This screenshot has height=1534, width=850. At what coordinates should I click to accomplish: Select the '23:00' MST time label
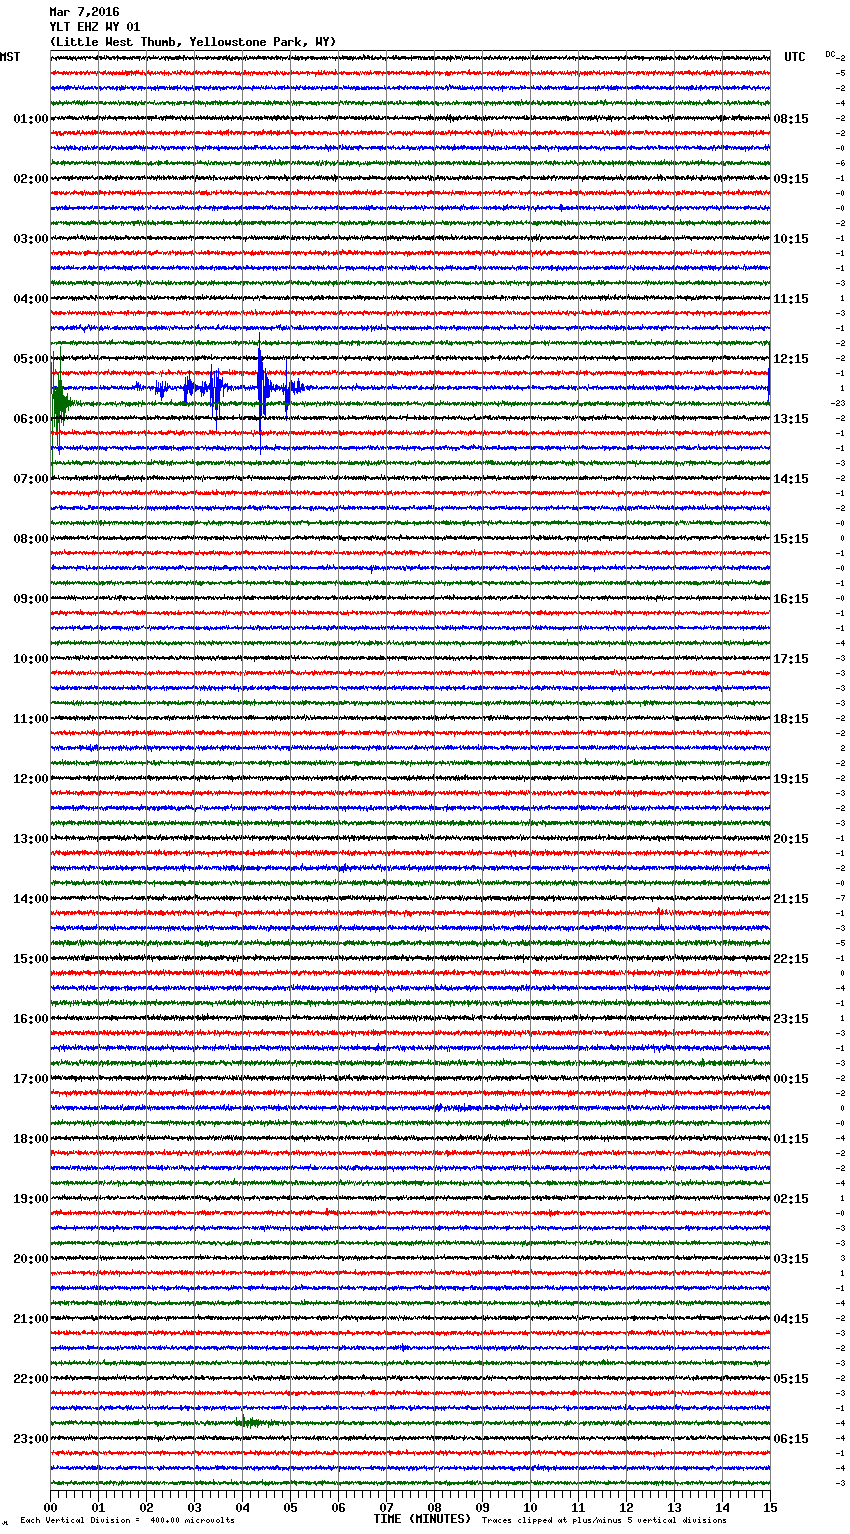click(x=30, y=1439)
